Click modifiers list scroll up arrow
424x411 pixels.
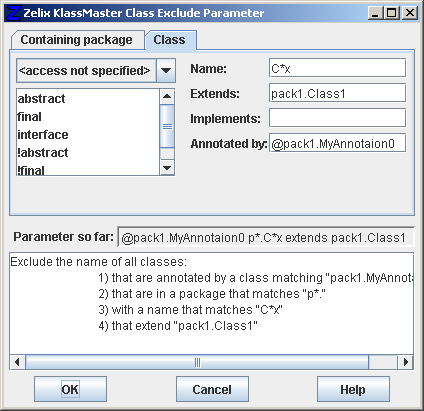[x=167, y=97]
